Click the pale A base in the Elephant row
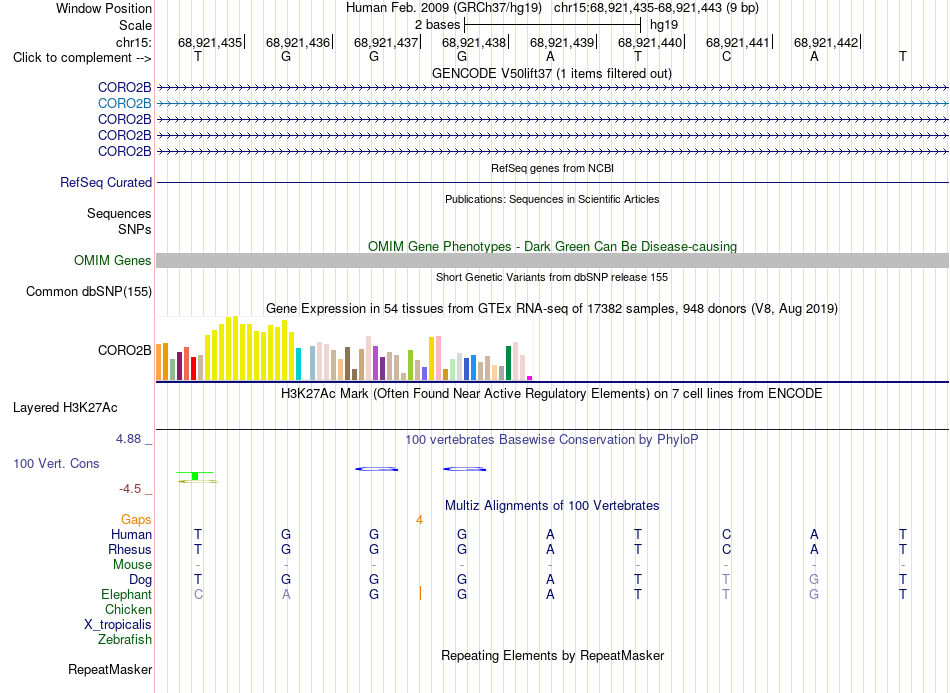Image resolution: width=950 pixels, height=693 pixels. [286, 594]
